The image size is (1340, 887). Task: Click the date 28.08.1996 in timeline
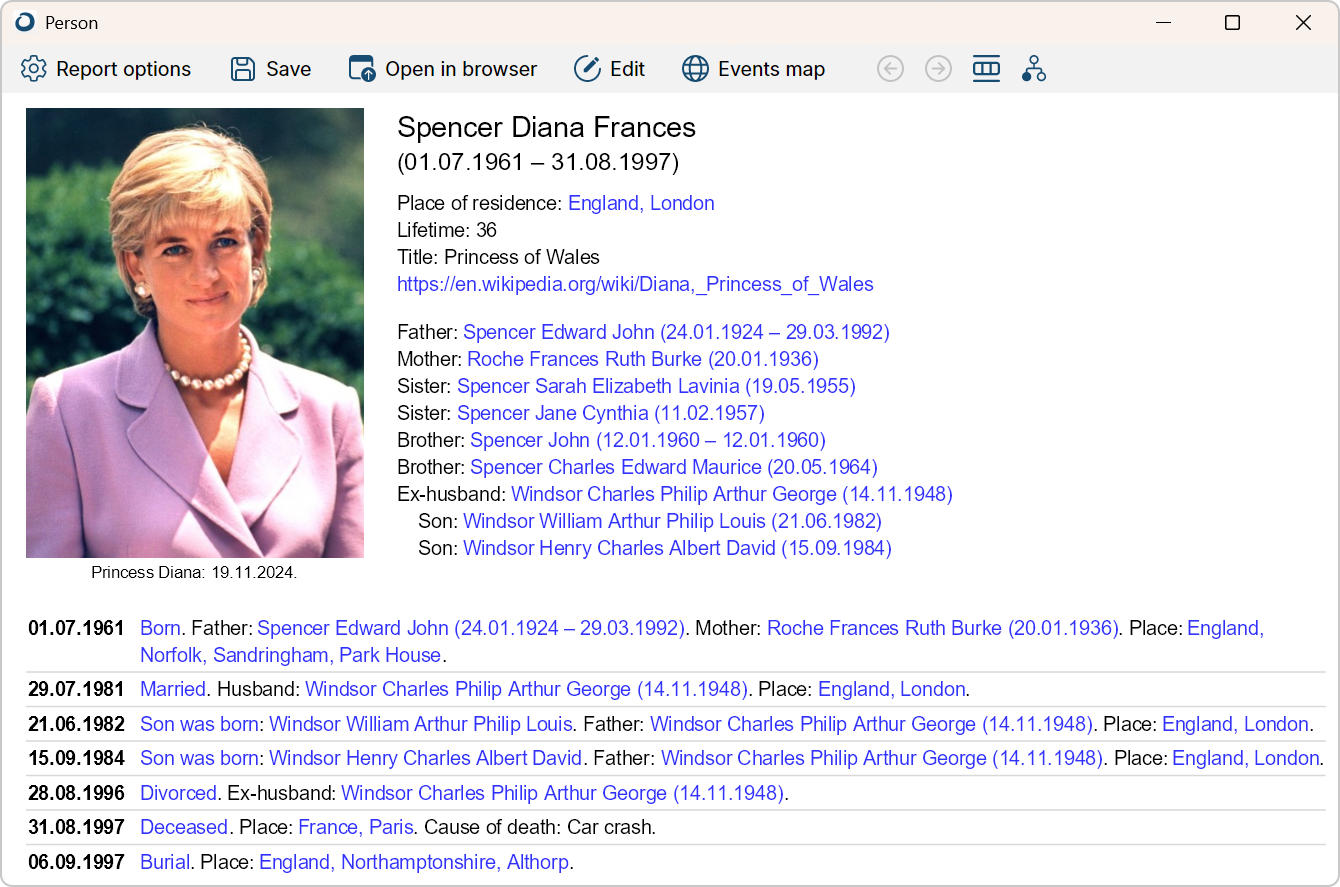pos(76,793)
